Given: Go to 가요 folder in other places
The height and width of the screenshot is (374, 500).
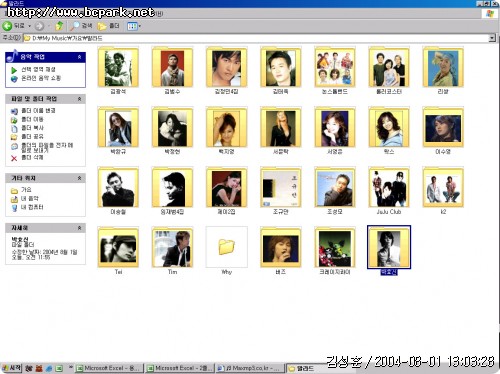Looking at the screenshot, I should [21, 190].
